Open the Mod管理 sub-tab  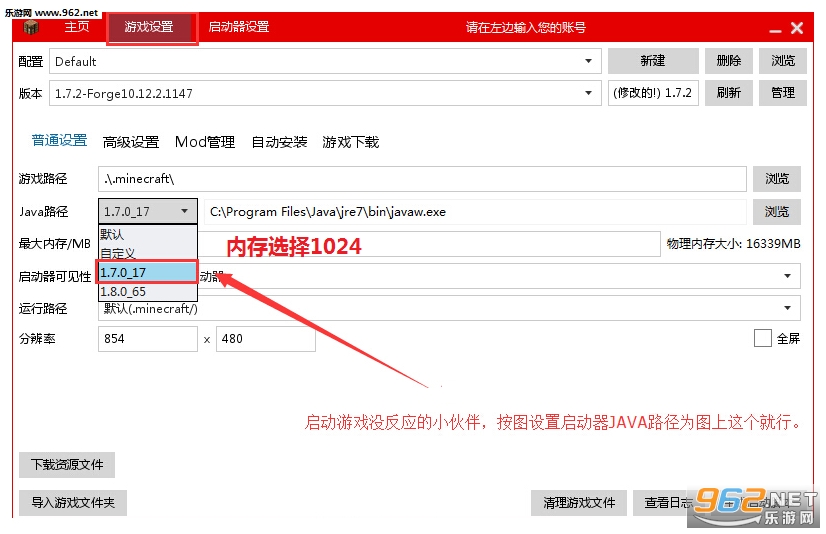204,142
